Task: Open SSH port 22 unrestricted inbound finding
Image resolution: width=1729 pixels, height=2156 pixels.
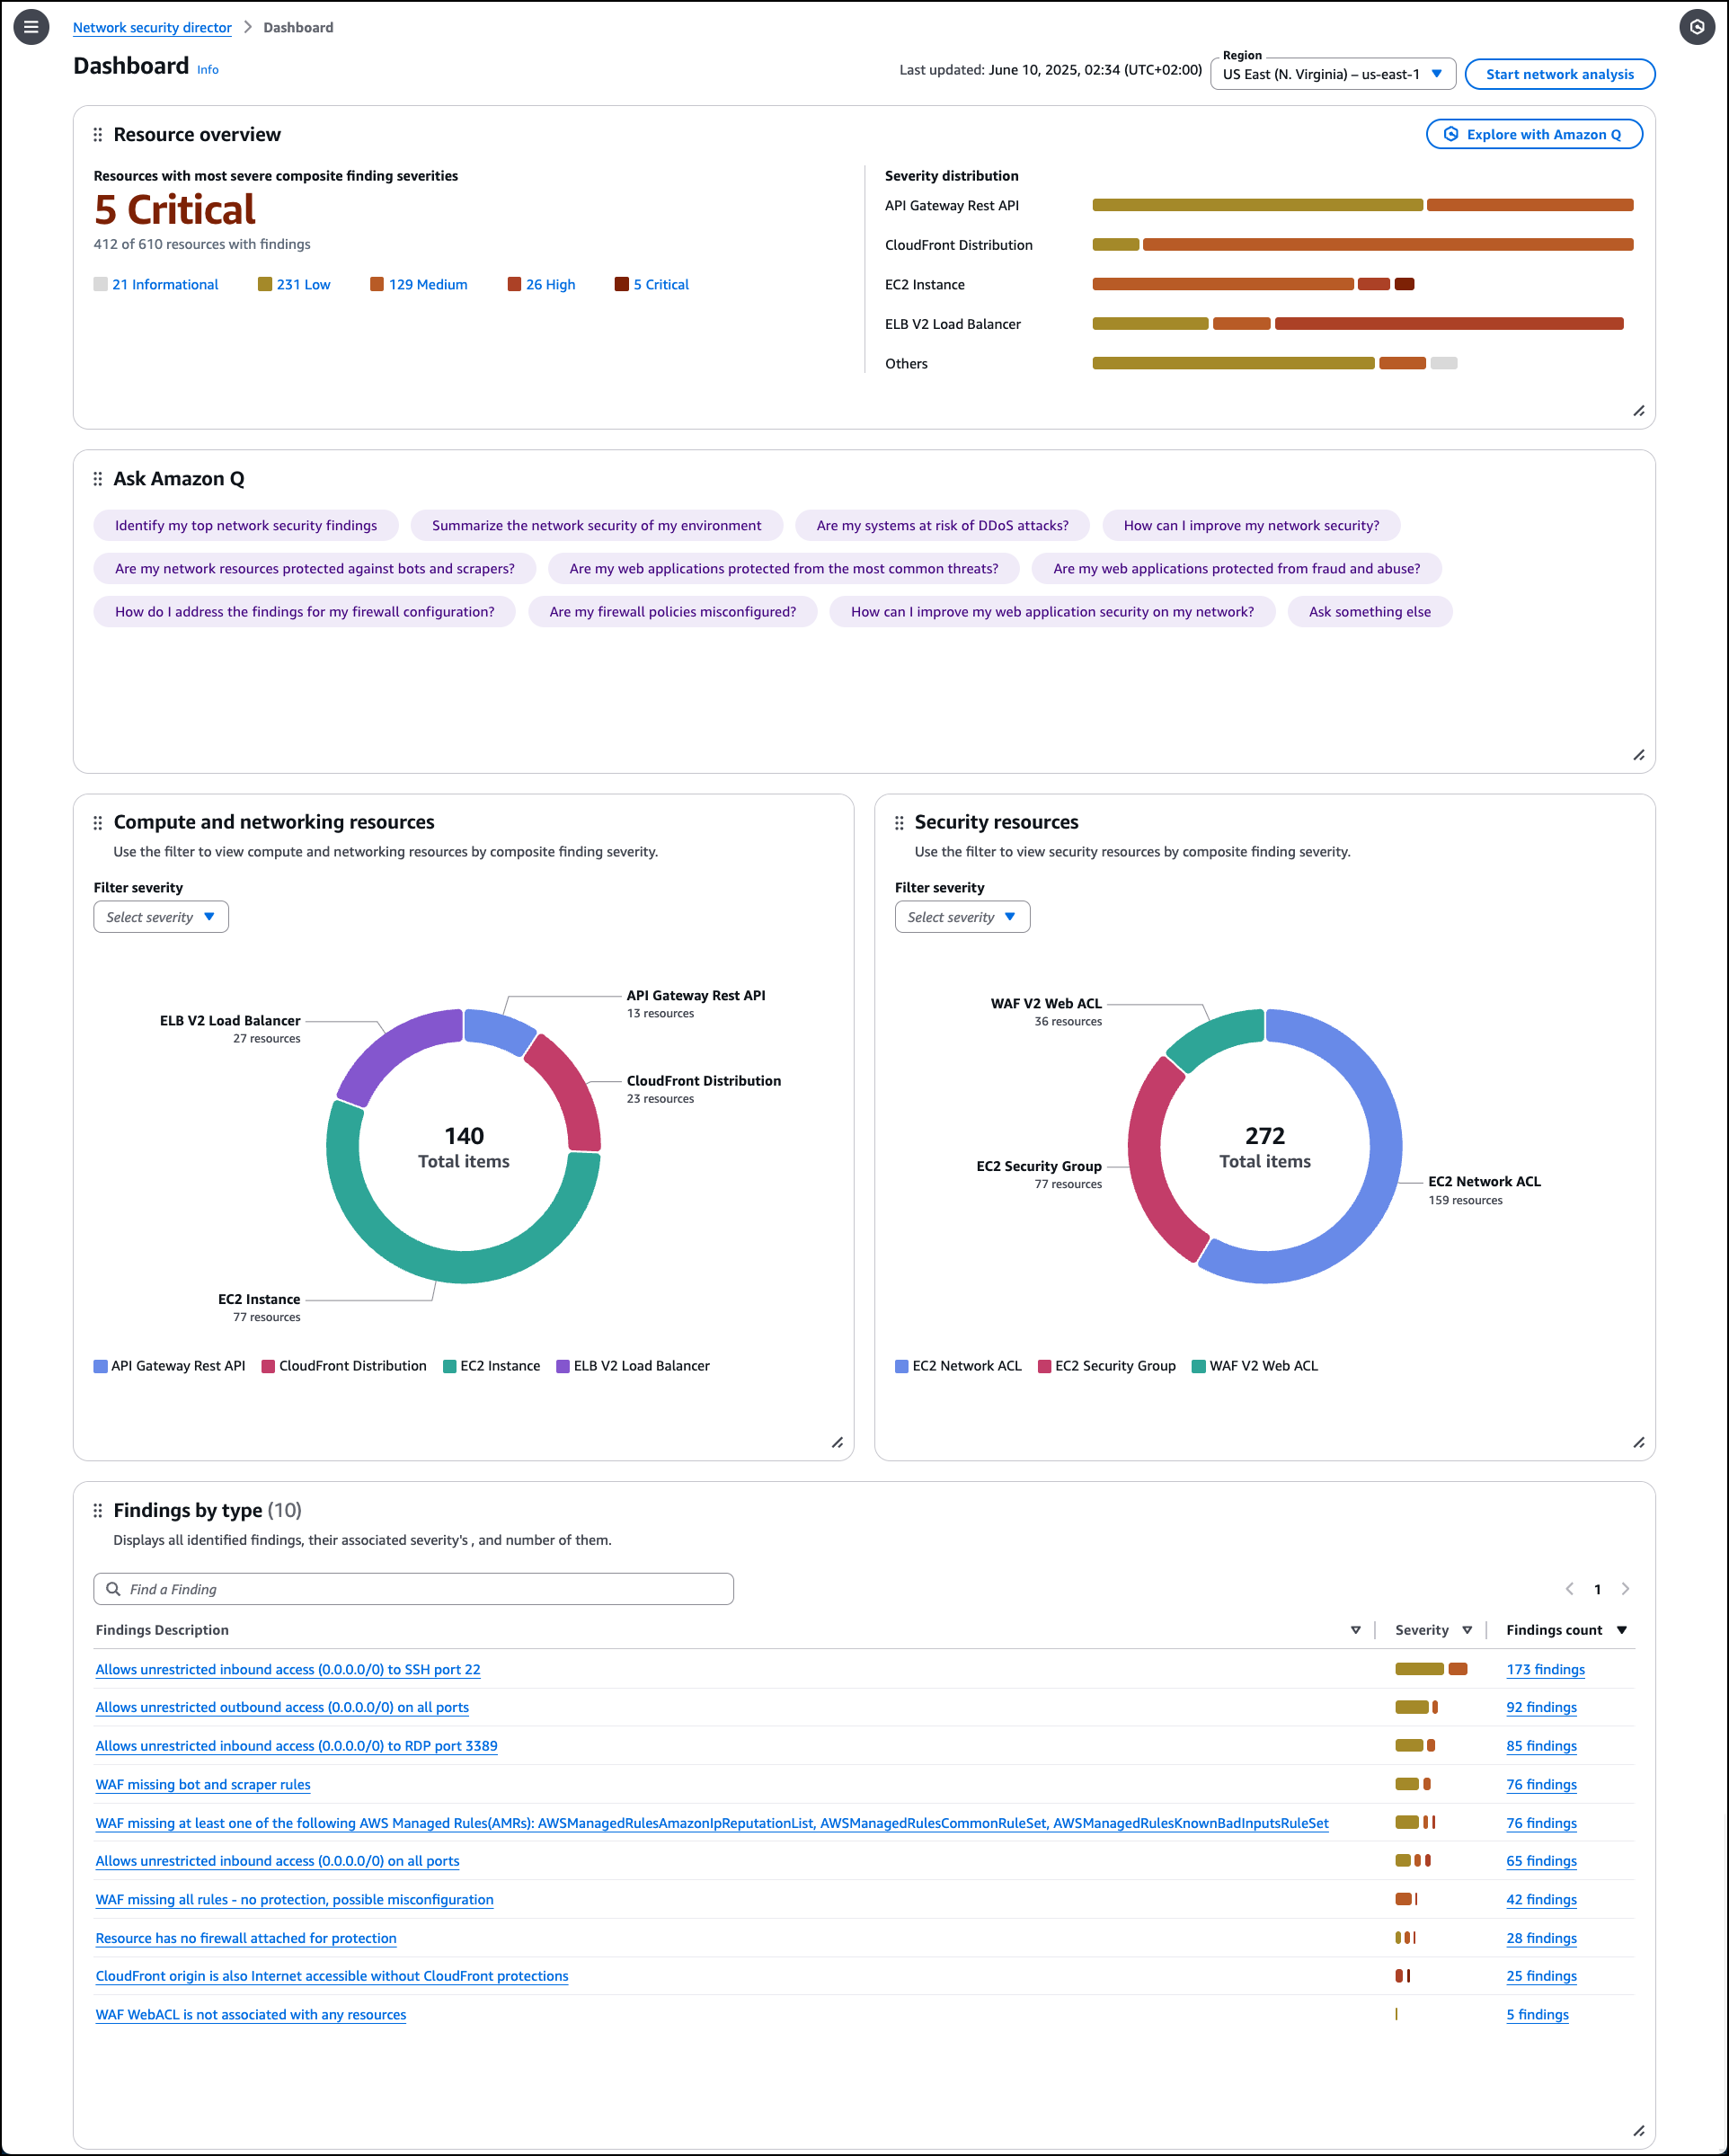Action: point(288,1669)
